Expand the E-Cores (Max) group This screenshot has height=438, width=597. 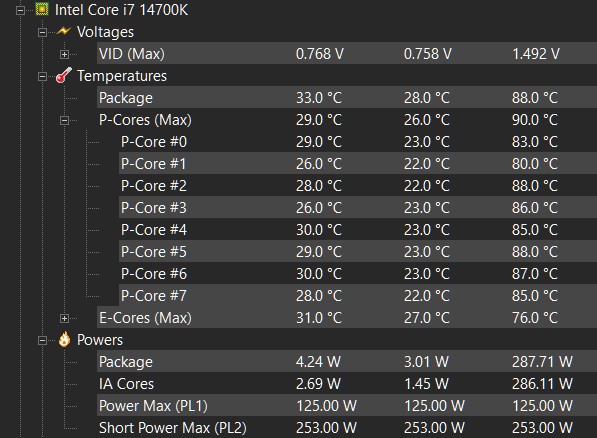pyautogui.click(x=64, y=318)
